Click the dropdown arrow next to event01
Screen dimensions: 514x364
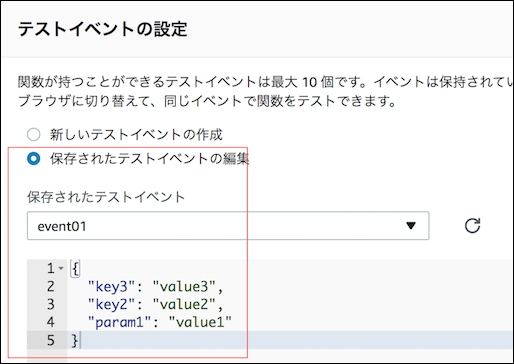pyautogui.click(x=411, y=226)
